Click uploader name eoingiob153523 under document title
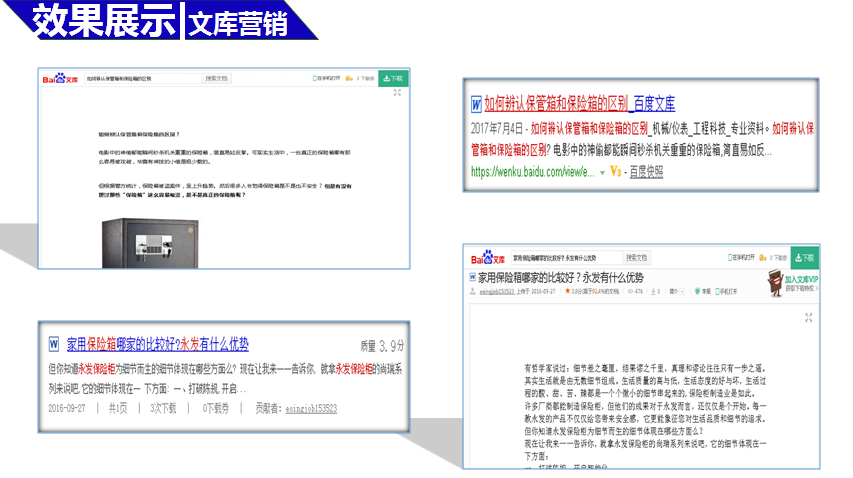 click(497, 292)
